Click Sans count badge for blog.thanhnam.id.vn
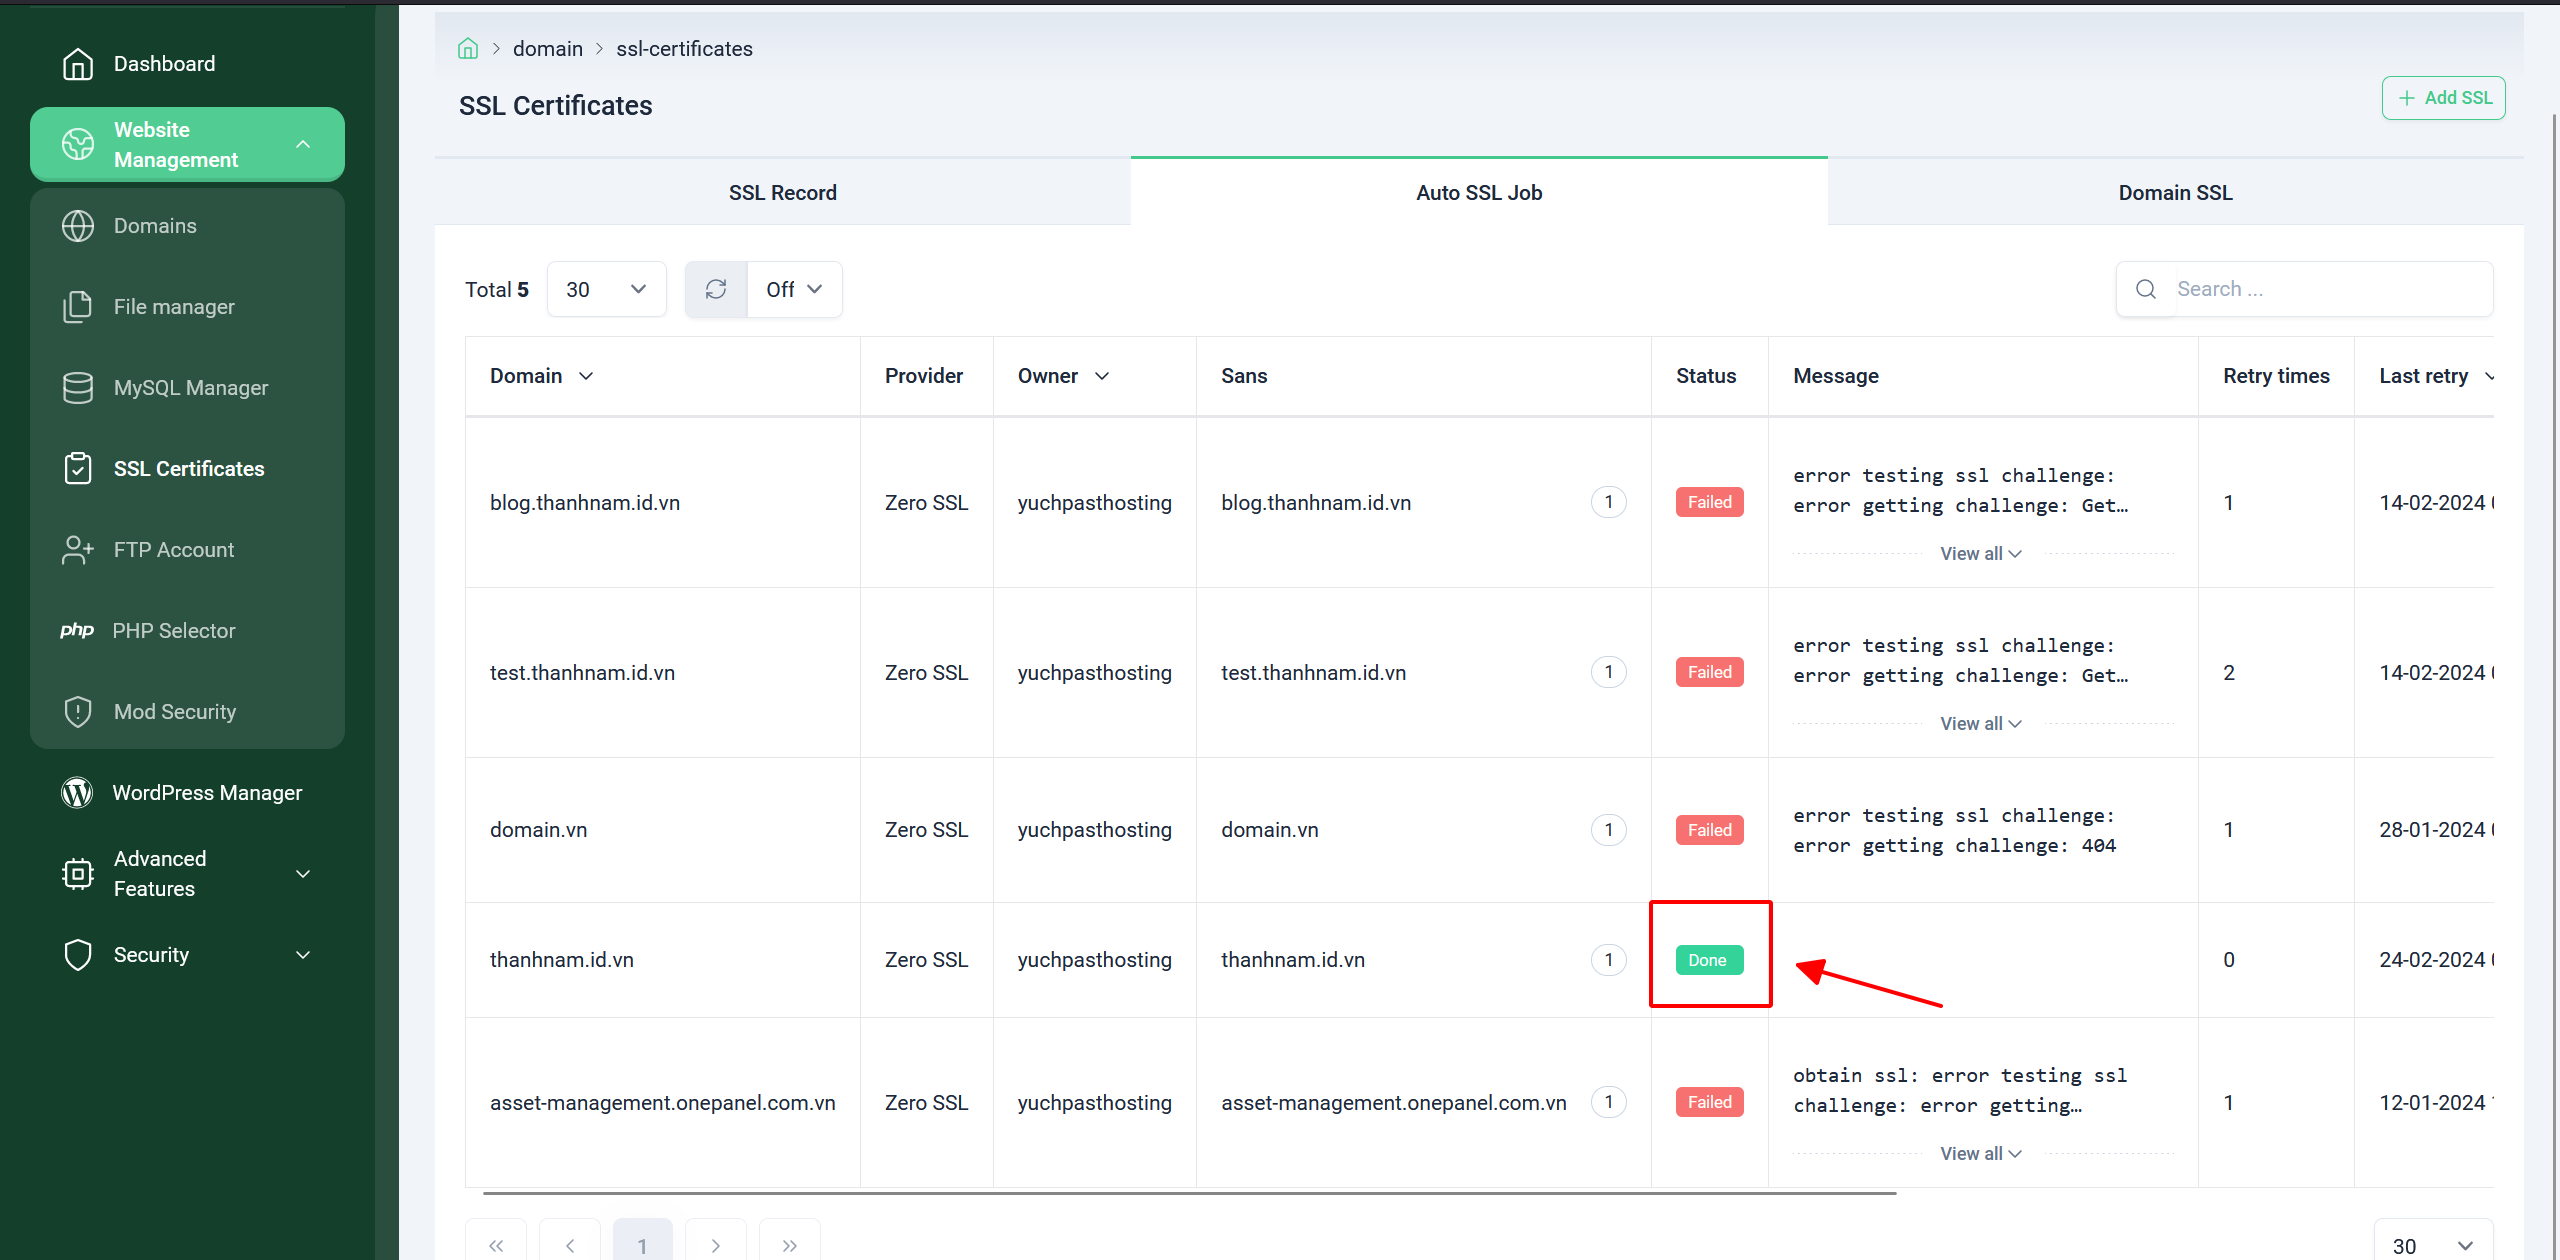This screenshot has height=1260, width=2560. [1609, 502]
